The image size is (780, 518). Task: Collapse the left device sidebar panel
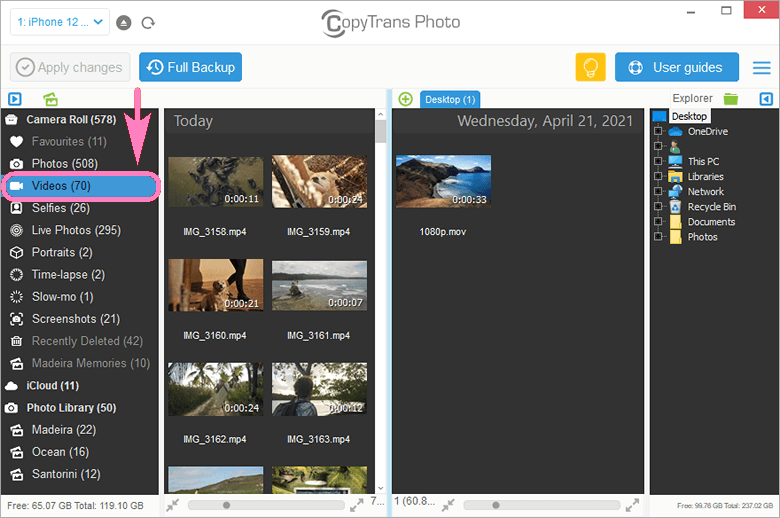tap(15, 99)
